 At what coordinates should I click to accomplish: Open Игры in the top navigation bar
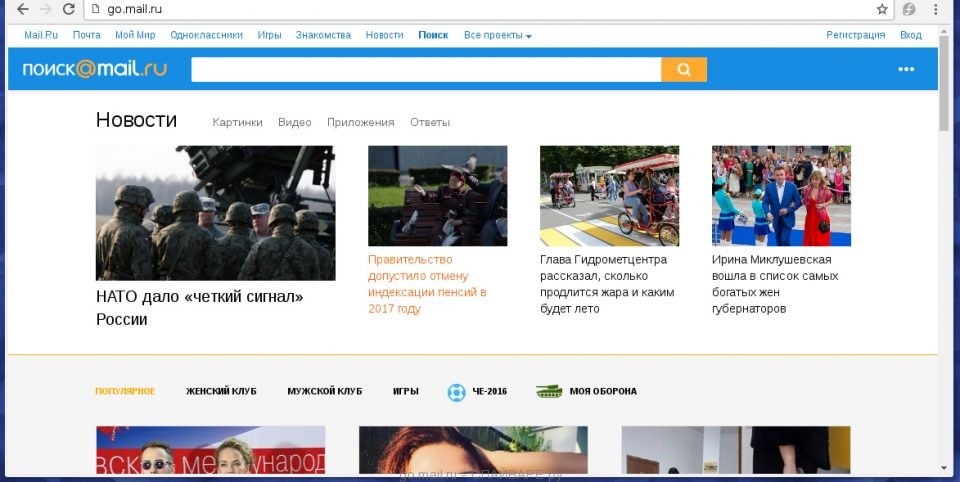coord(269,35)
